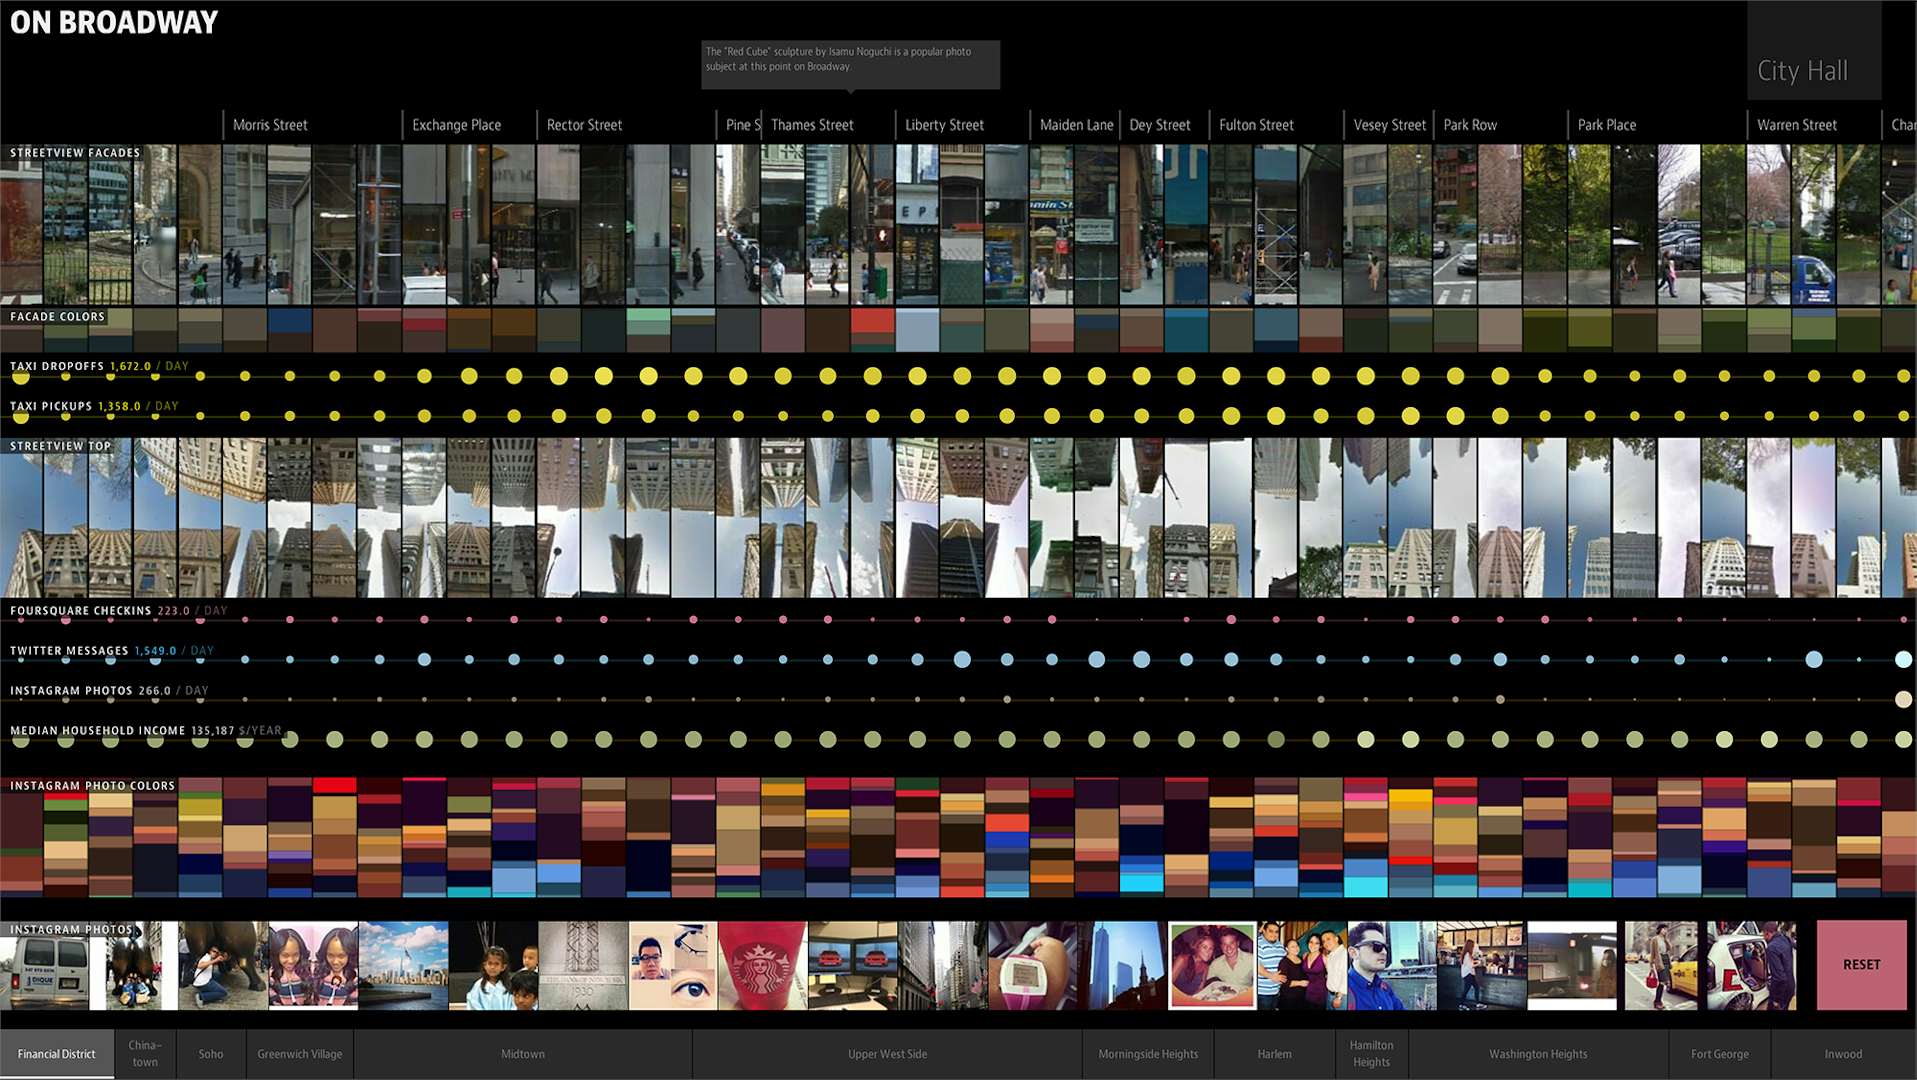Select the Warren Street label
1917x1080 pixels.
[x=1796, y=125]
